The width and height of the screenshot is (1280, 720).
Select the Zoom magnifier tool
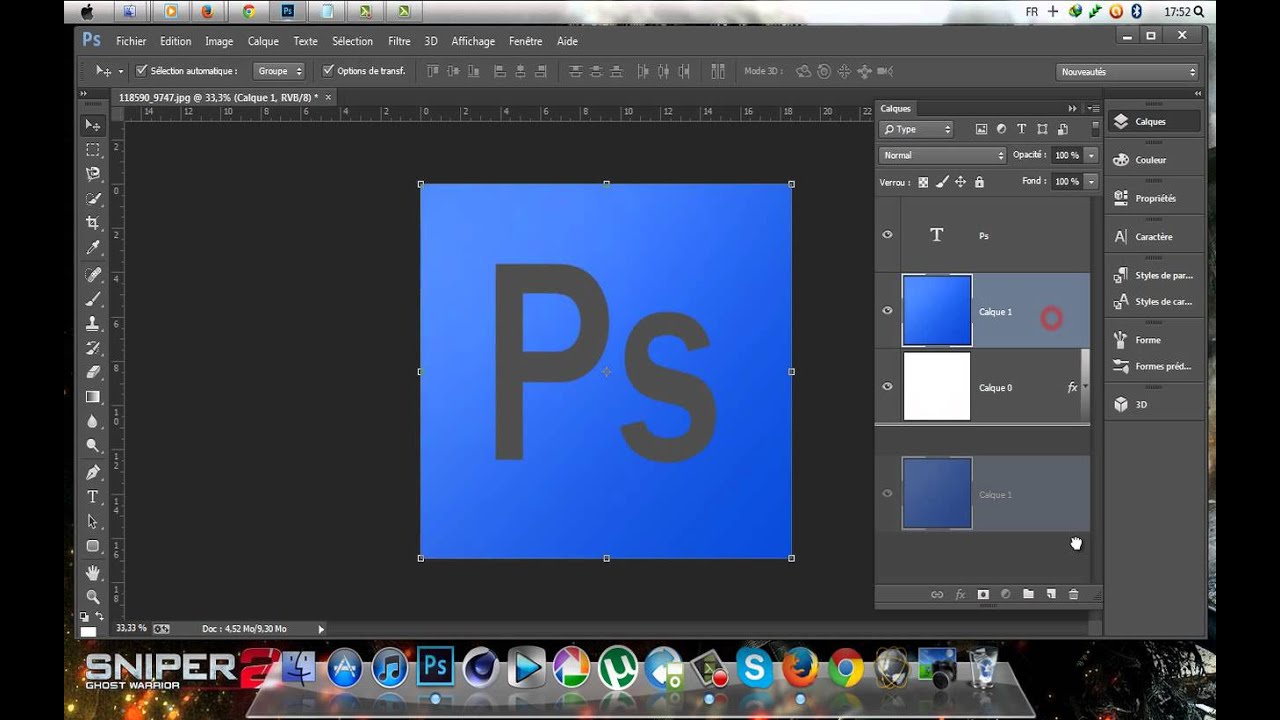point(93,596)
